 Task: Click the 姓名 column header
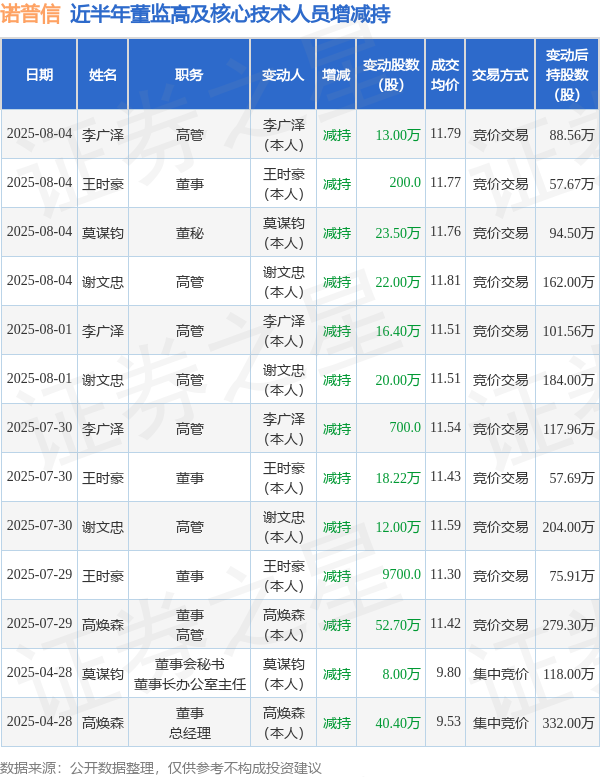click(103, 74)
